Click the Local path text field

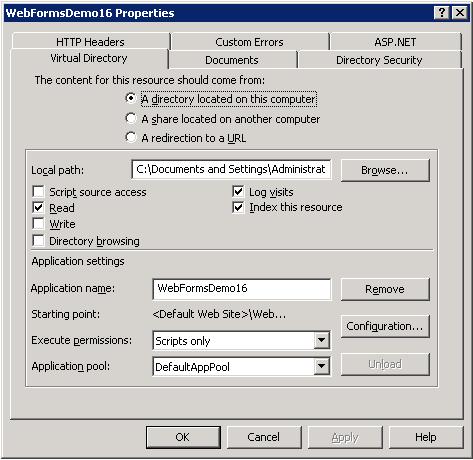pyautogui.click(x=231, y=169)
